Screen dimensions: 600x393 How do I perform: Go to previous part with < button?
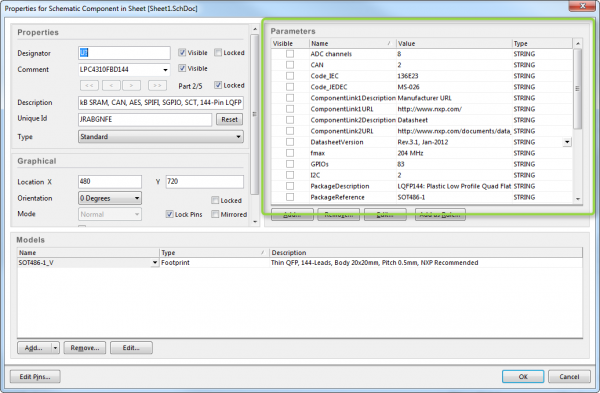click(x=111, y=85)
